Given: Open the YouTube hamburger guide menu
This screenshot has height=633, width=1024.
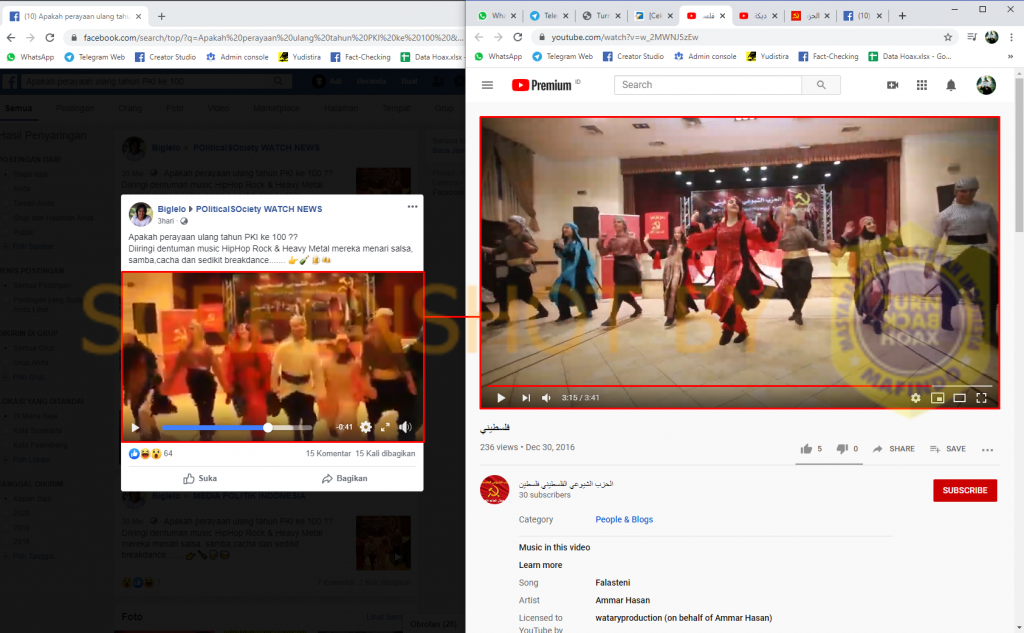Looking at the screenshot, I should 487,86.
